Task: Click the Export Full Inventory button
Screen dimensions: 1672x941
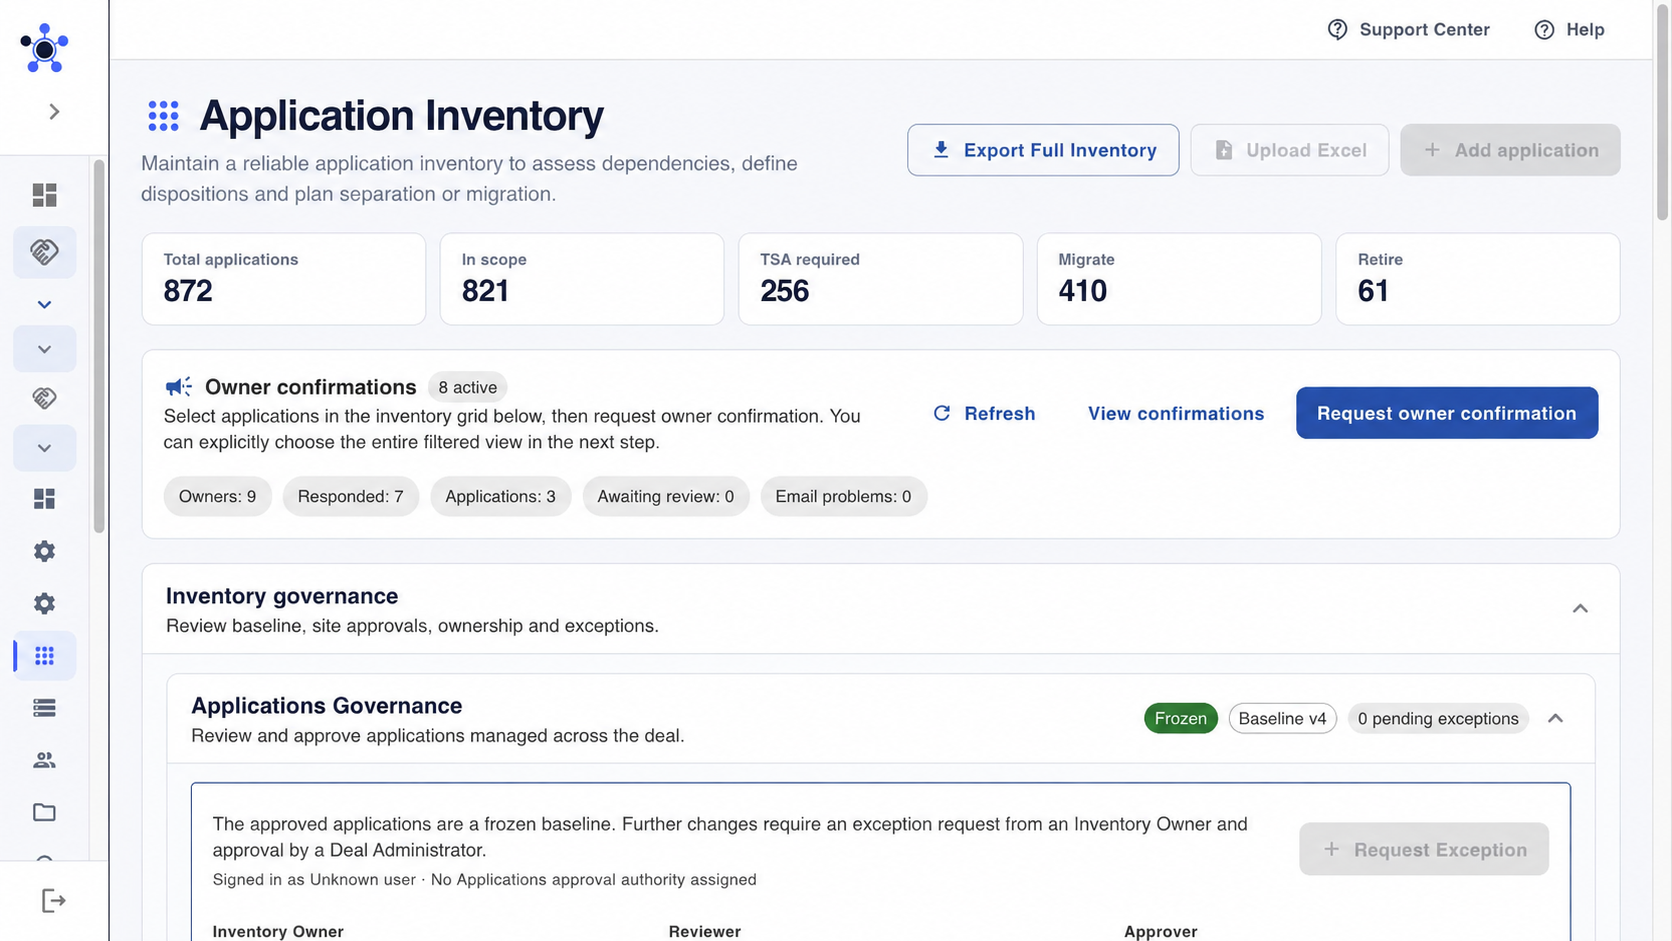Action: (x=1043, y=150)
